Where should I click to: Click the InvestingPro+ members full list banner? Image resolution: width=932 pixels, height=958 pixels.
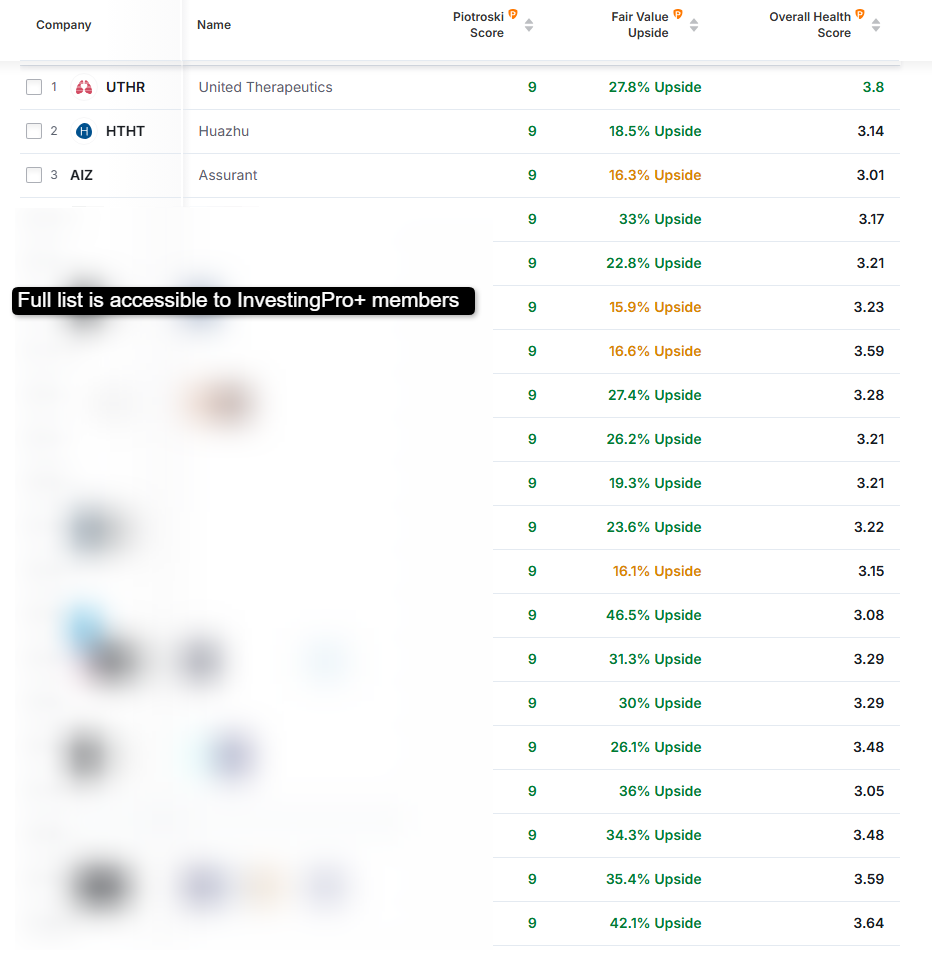tap(243, 301)
